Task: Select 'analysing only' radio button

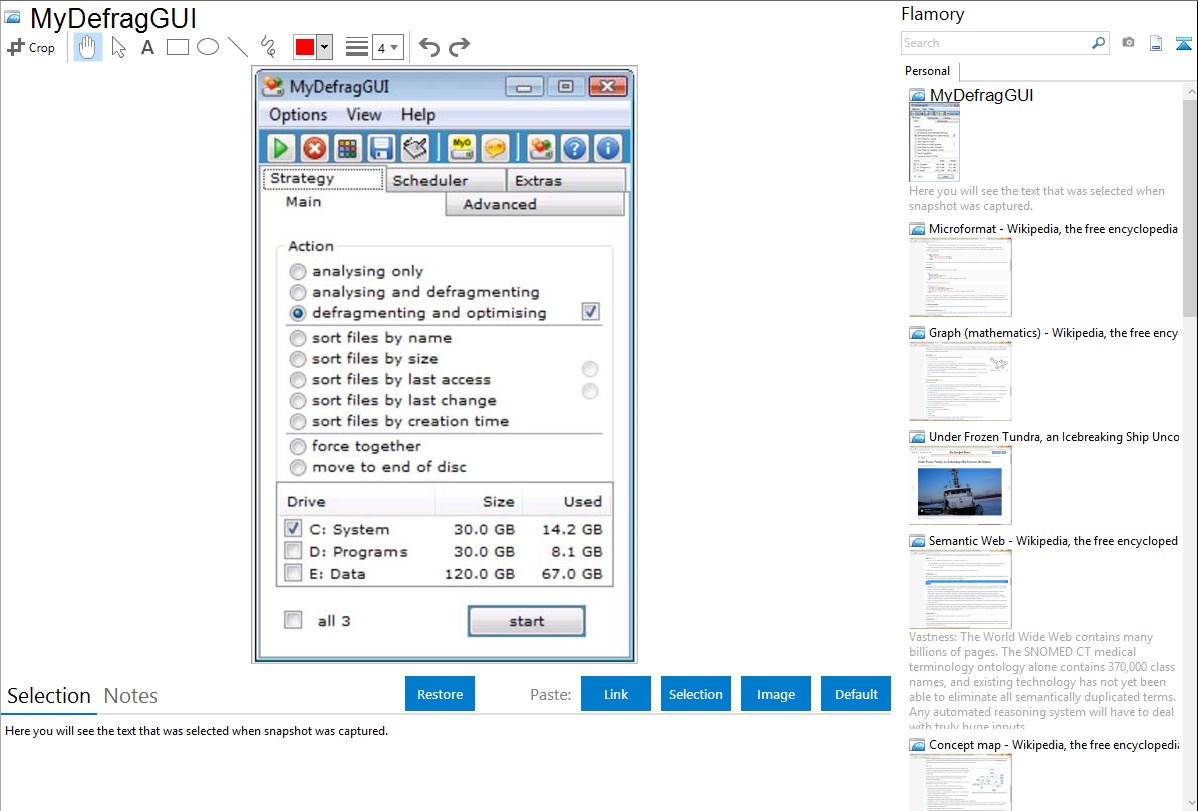Action: [298, 271]
